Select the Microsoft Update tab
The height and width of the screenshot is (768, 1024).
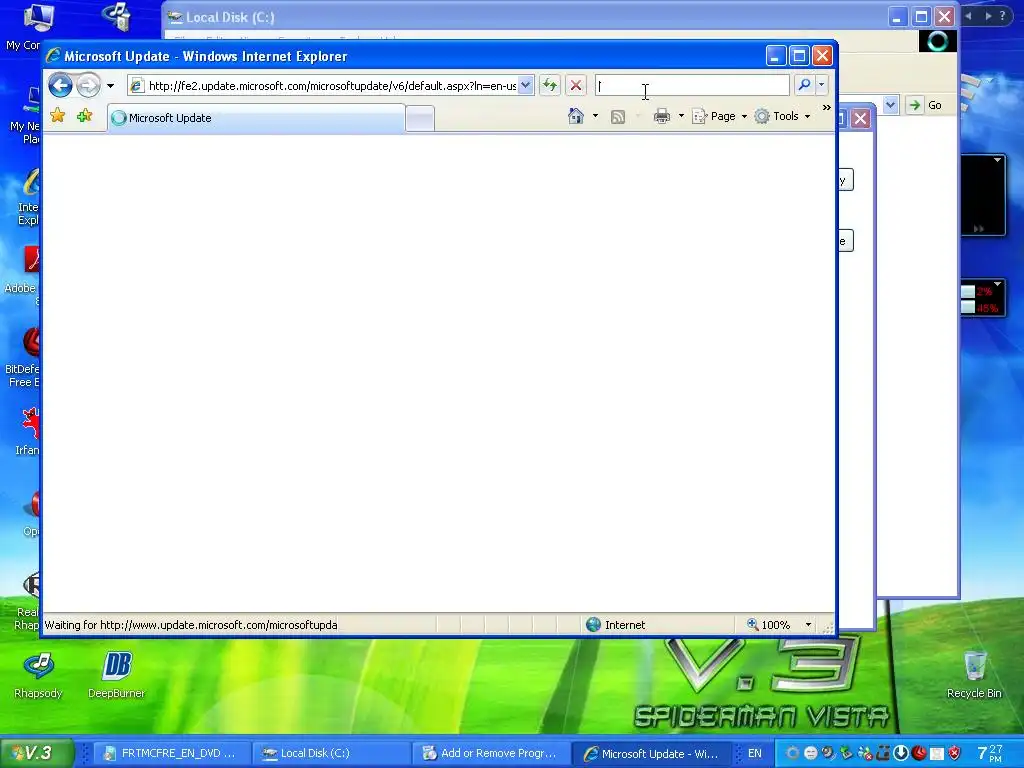coord(256,118)
